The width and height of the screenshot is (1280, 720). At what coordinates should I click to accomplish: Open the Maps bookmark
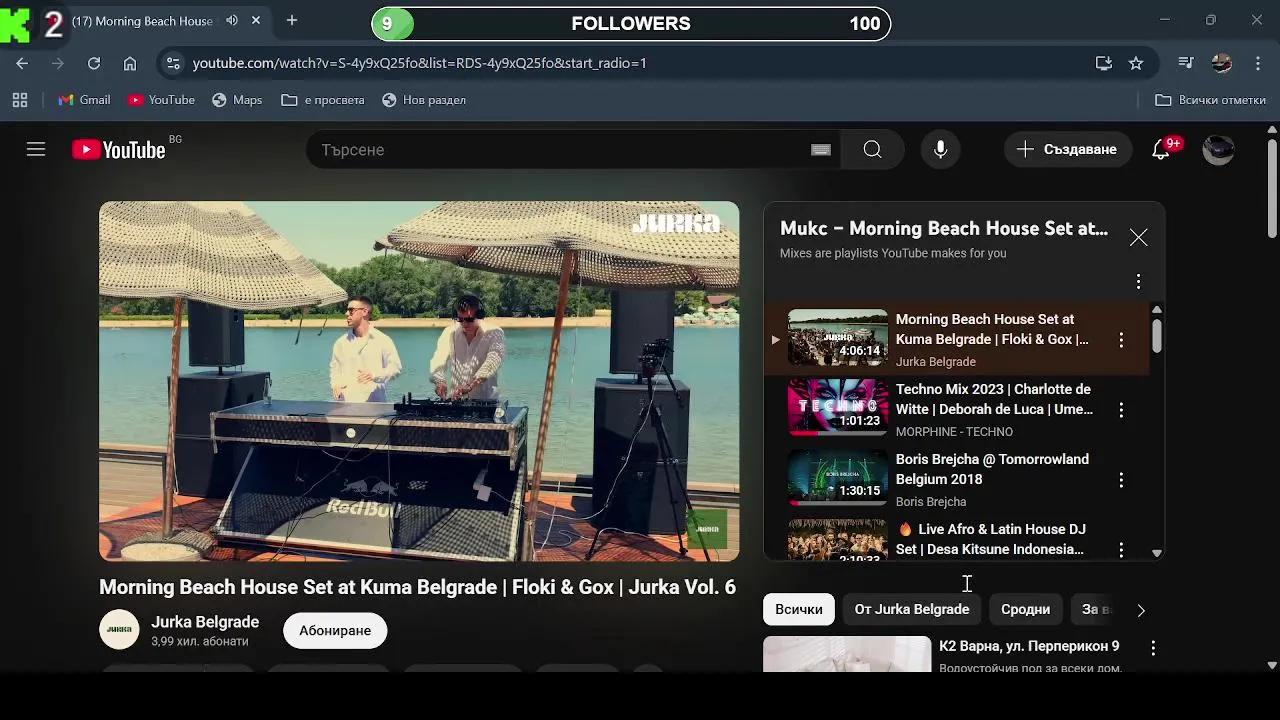[237, 100]
